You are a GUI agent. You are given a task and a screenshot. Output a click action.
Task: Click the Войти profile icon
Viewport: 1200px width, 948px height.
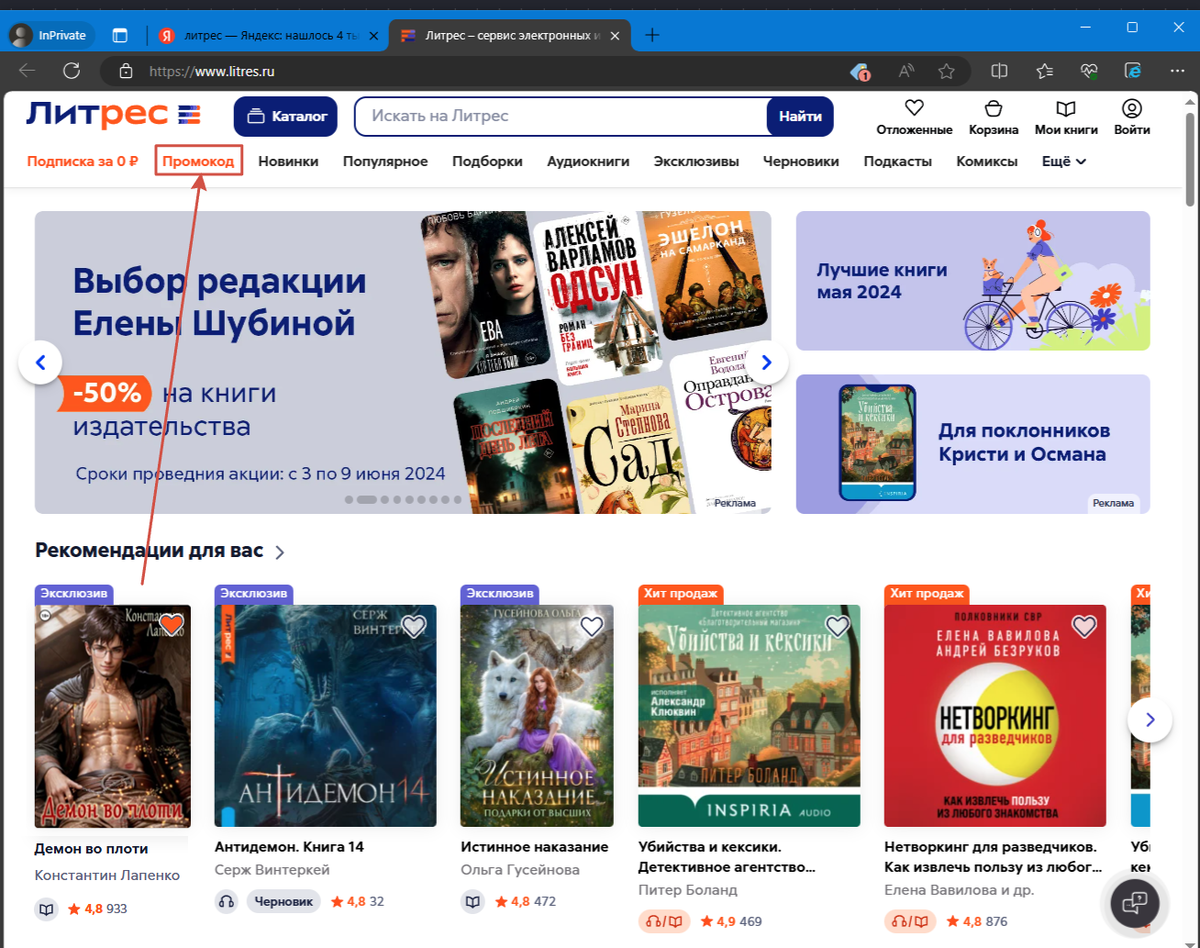(1132, 108)
